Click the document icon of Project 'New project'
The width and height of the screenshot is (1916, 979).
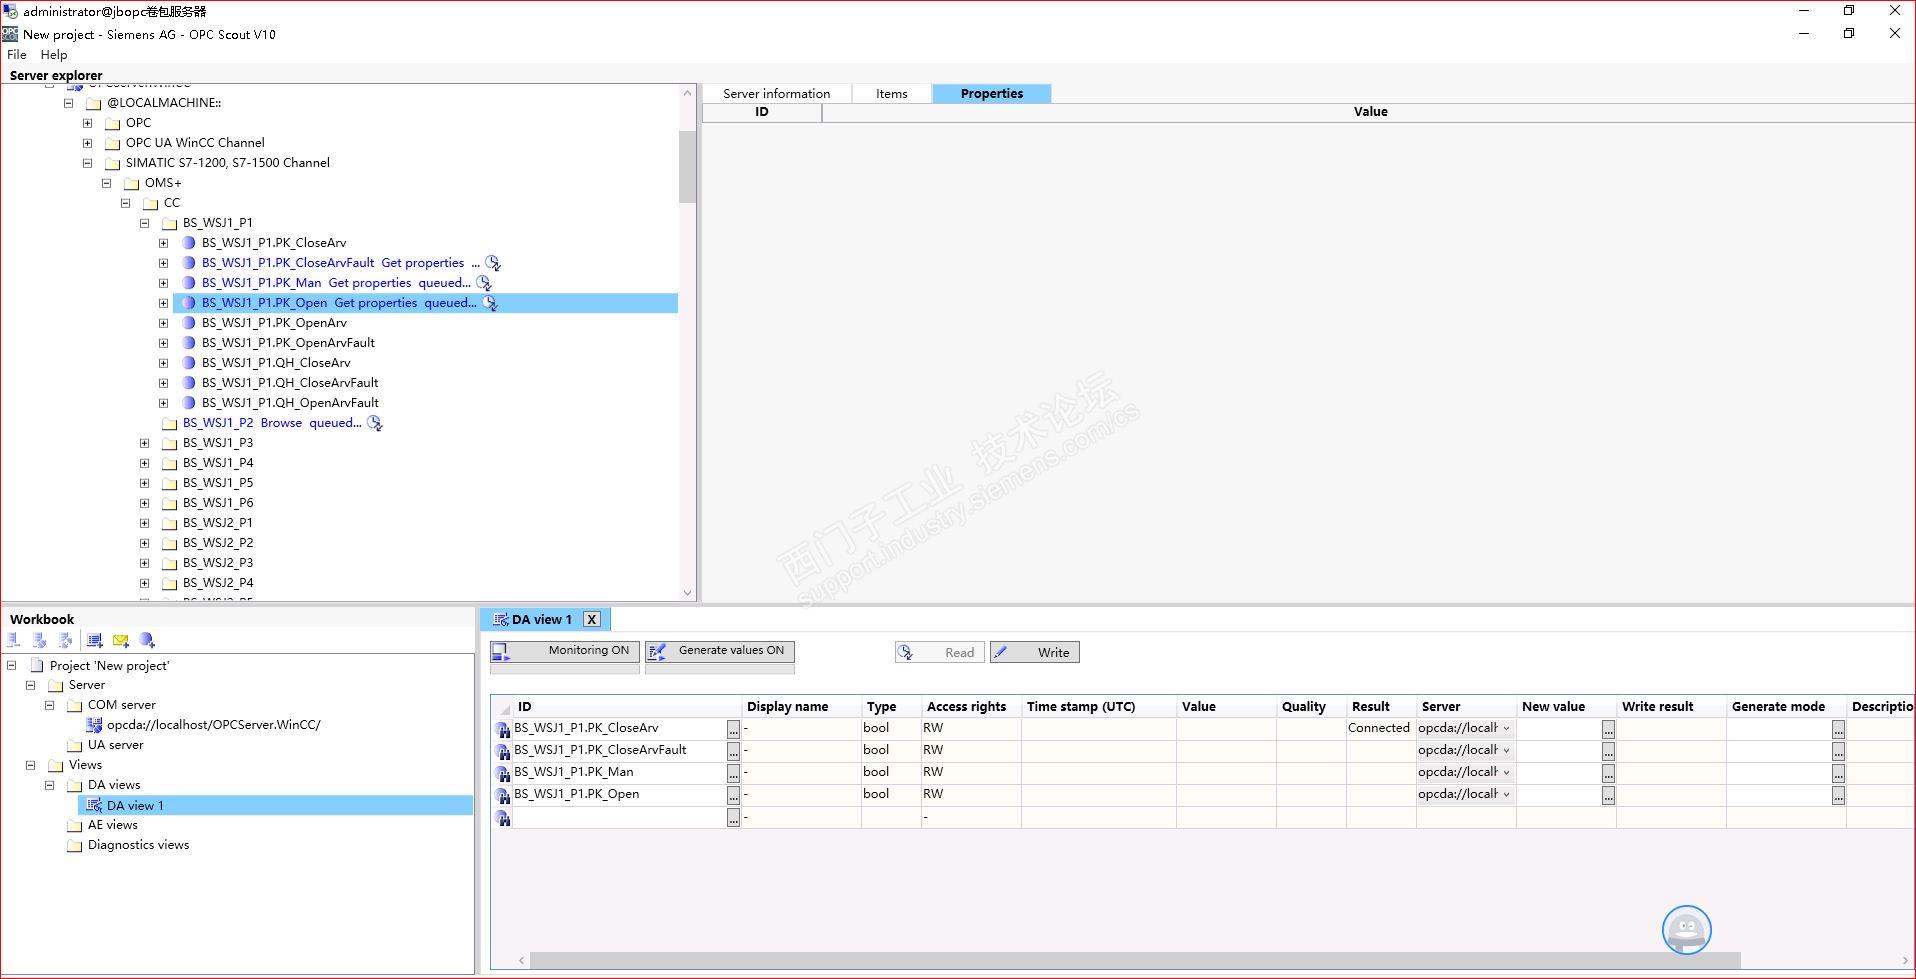tap(37, 665)
